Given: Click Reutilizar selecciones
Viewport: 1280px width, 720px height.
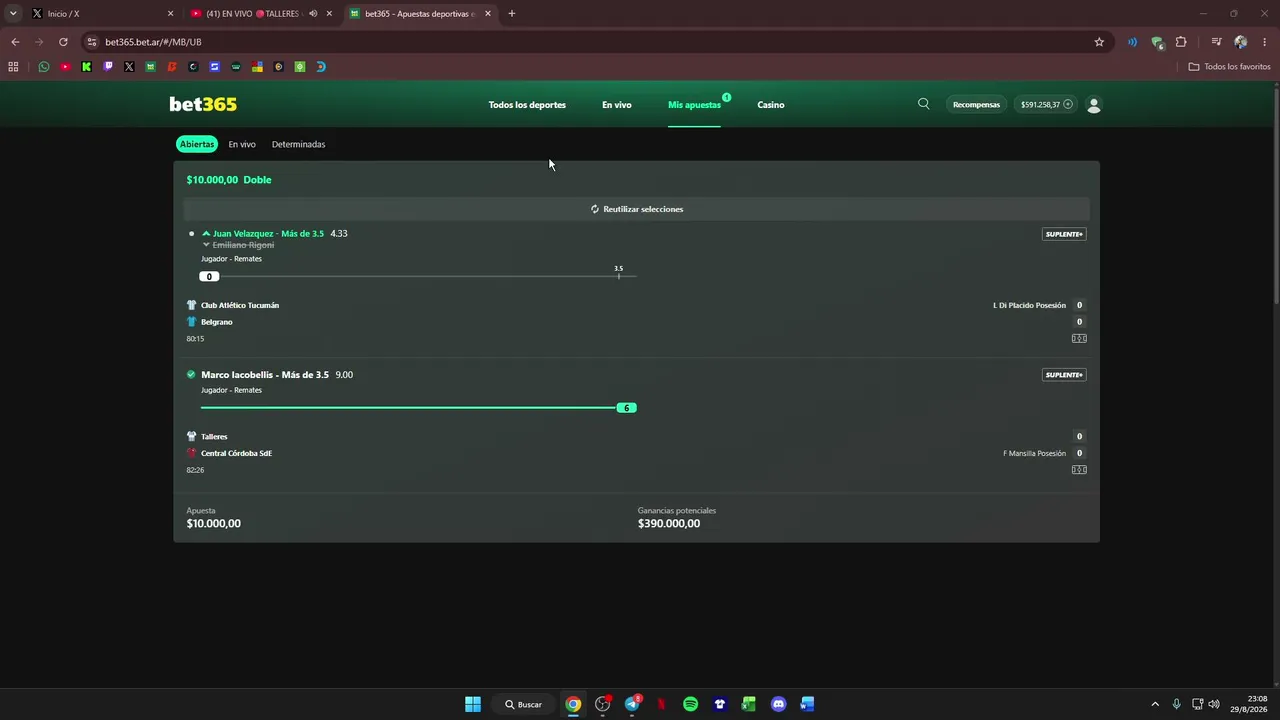Looking at the screenshot, I should 637,209.
